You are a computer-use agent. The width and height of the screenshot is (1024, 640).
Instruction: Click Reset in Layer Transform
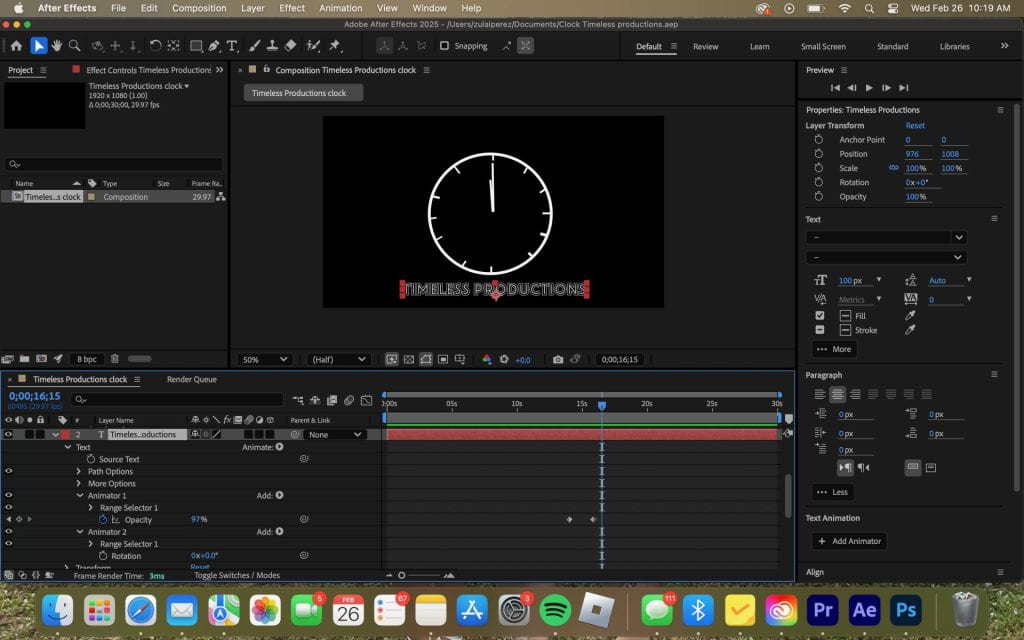(915, 126)
